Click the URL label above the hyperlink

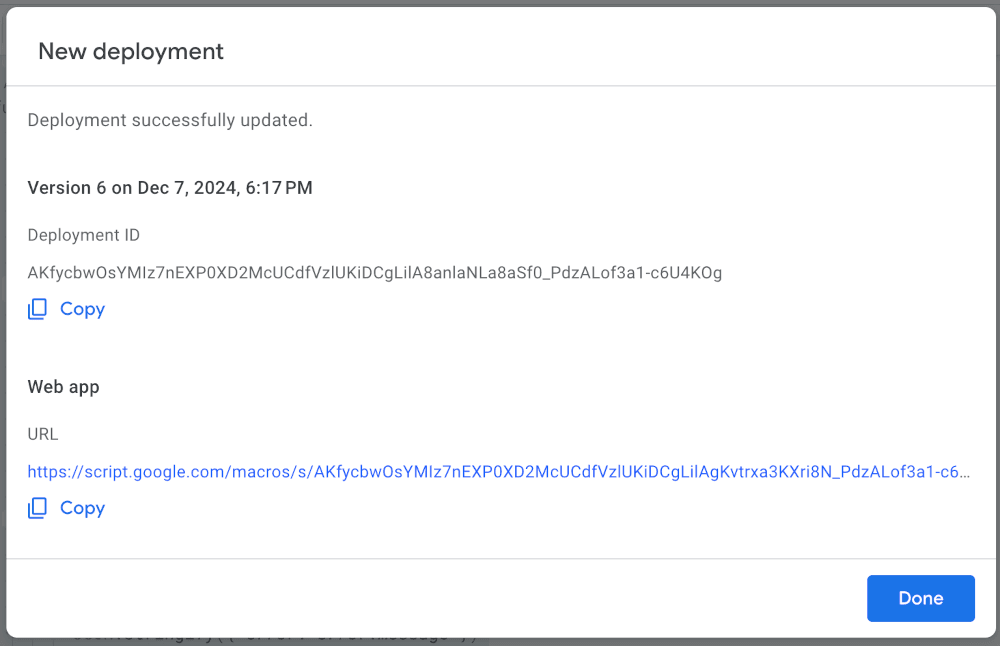(43, 434)
